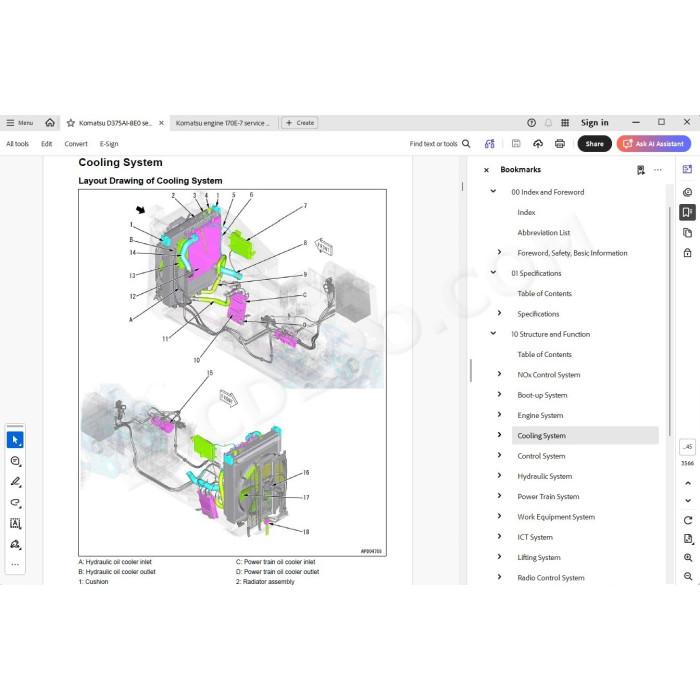Screen dimensions: 700x700
Task: Click the Ask AI Assistant button
Action: [654, 144]
